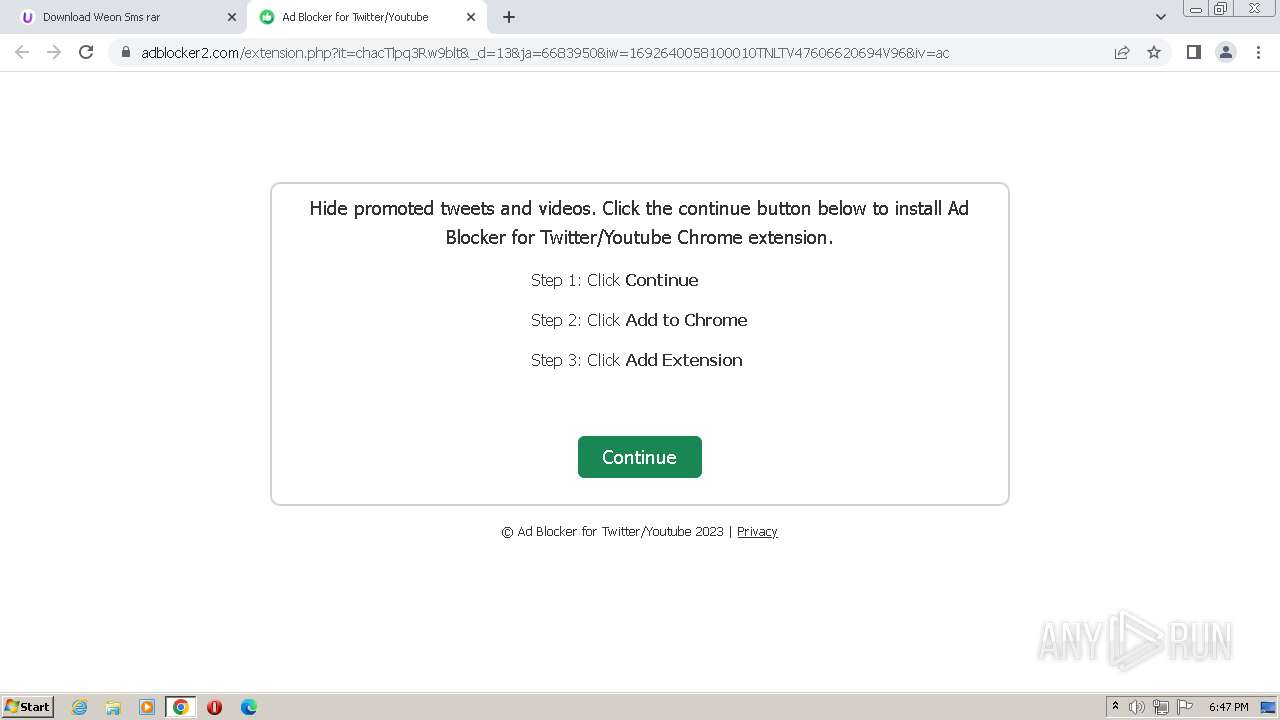The height and width of the screenshot is (720, 1280).
Task: Expand the tab search chevron
Action: (1161, 17)
